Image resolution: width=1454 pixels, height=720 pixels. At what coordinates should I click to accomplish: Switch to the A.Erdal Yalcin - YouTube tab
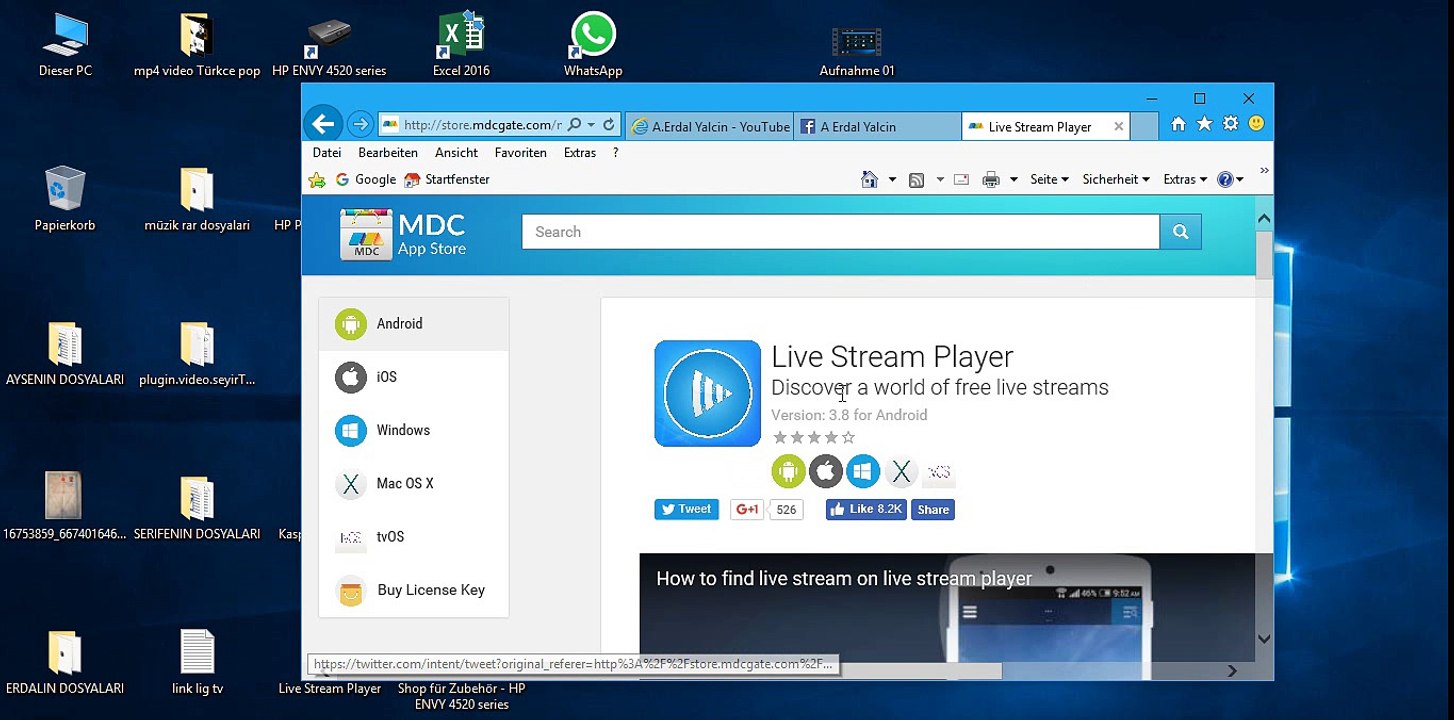point(711,126)
